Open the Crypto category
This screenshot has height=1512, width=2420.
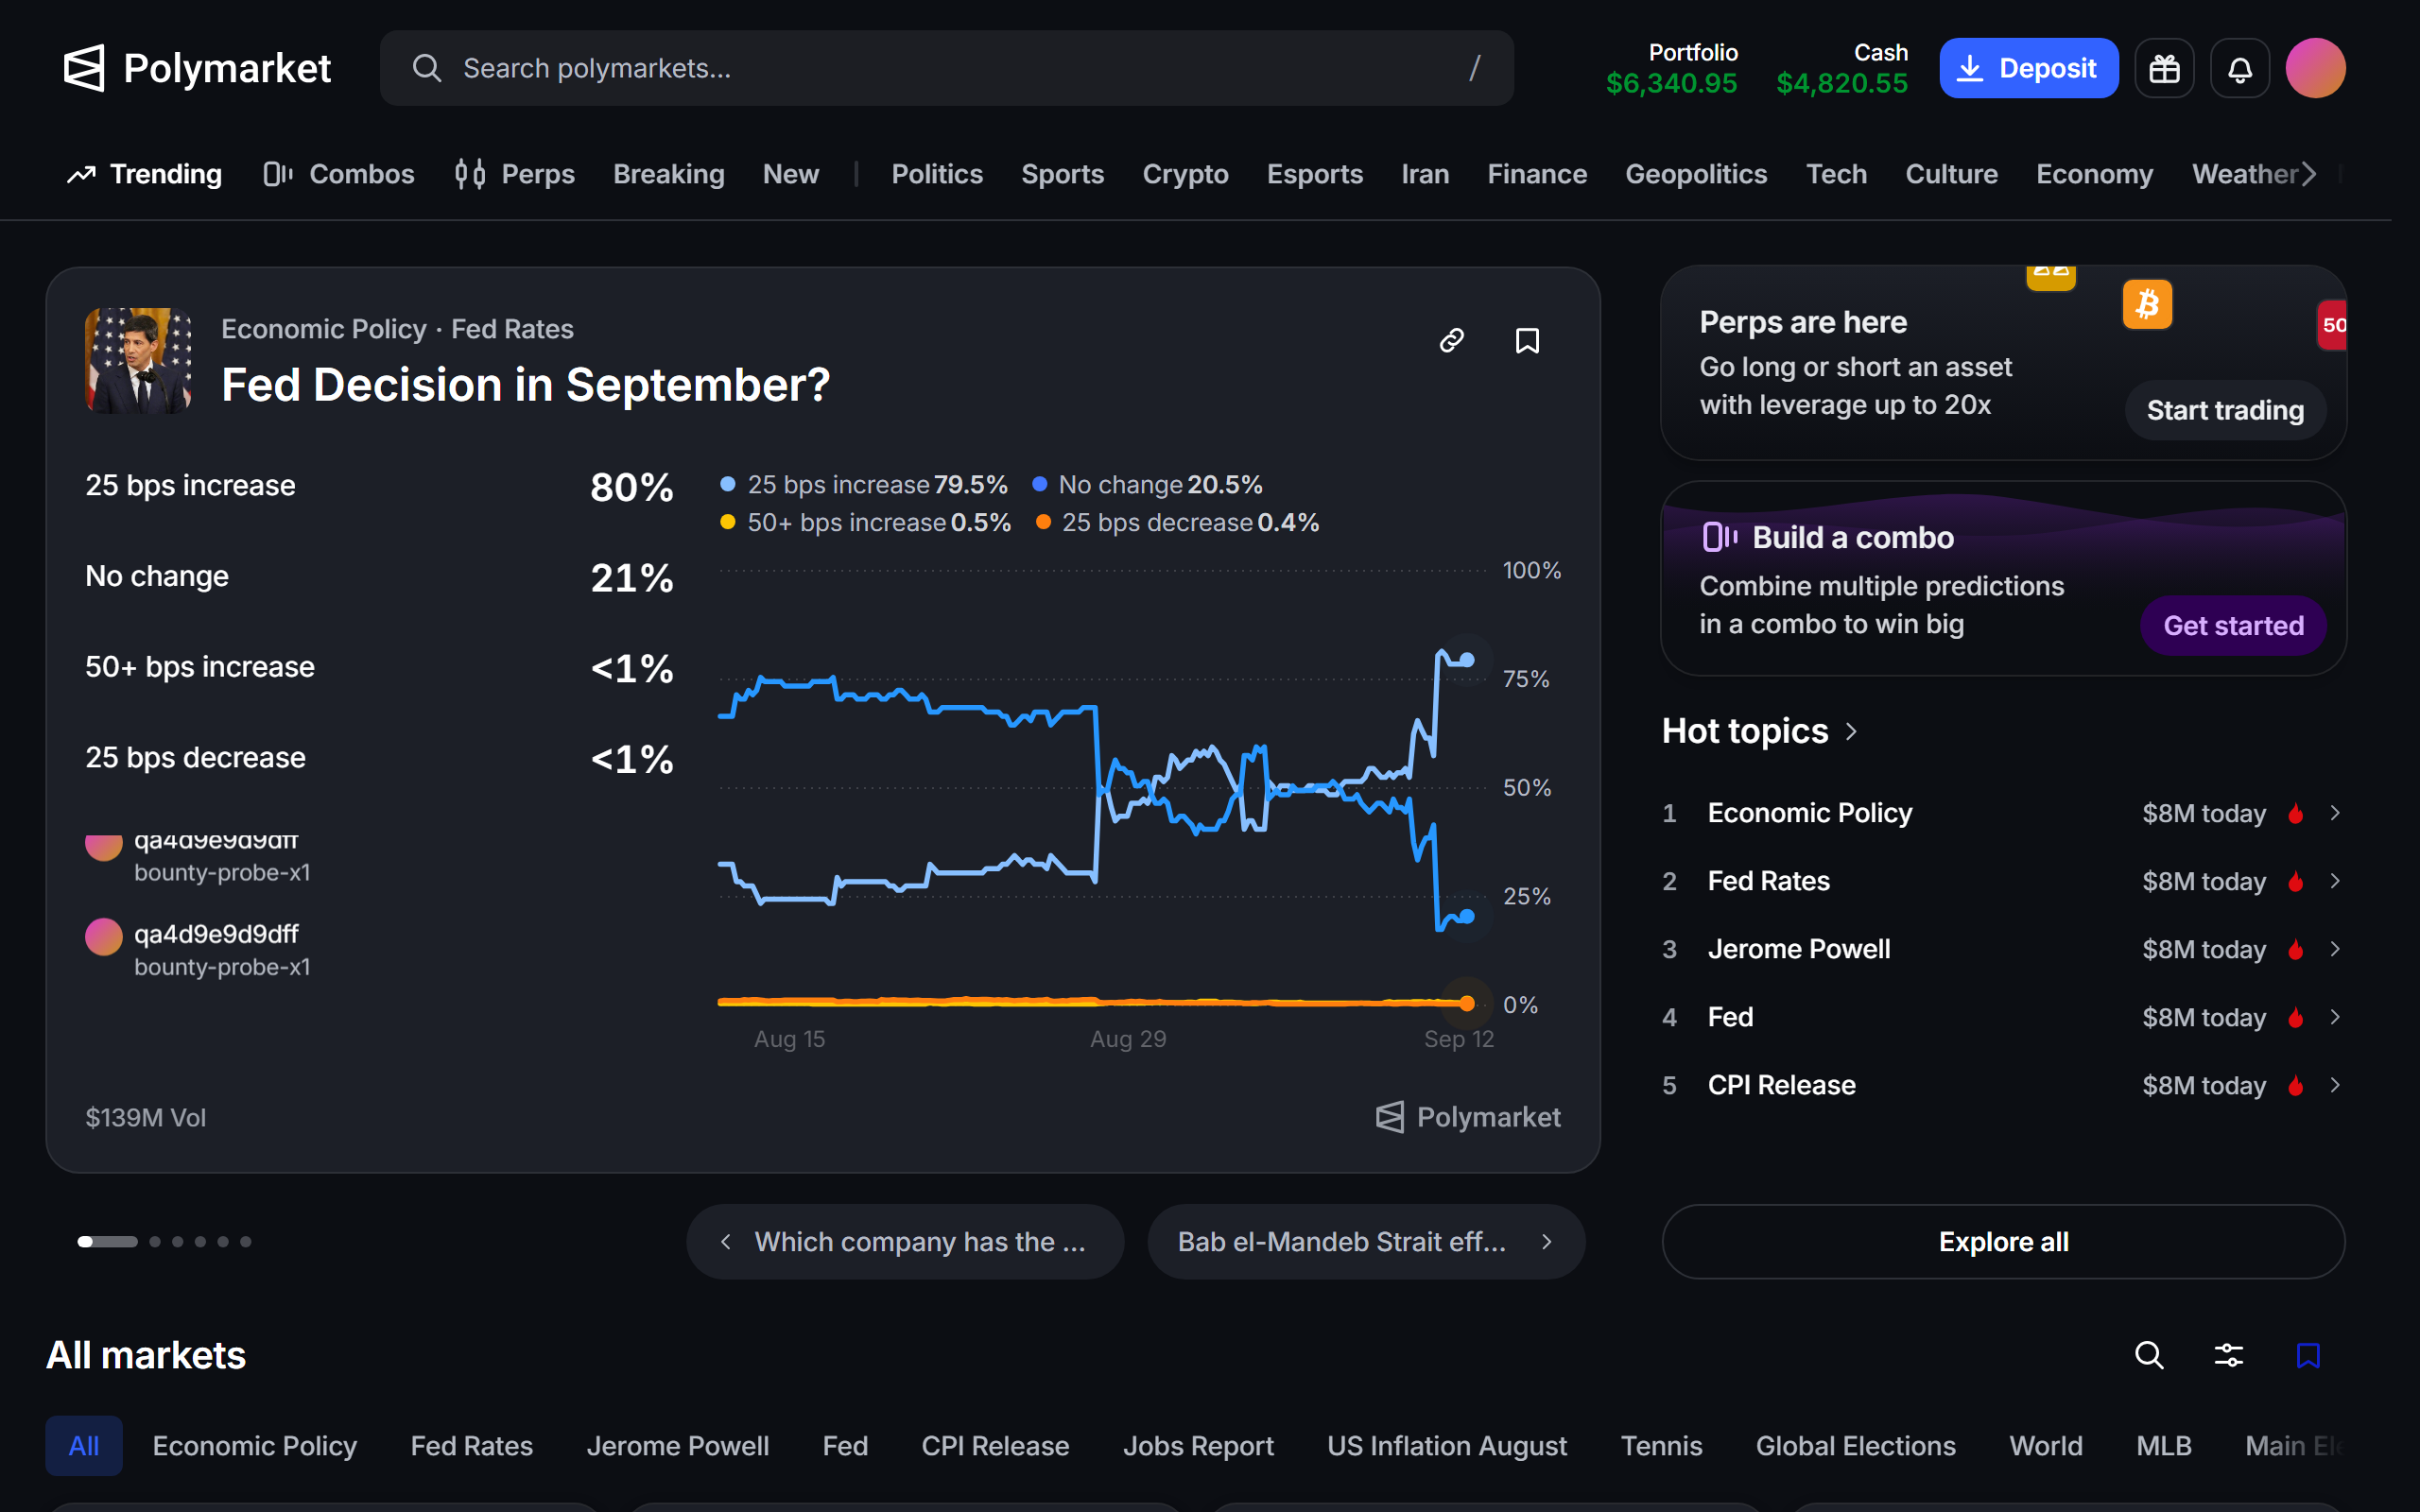pos(1185,174)
